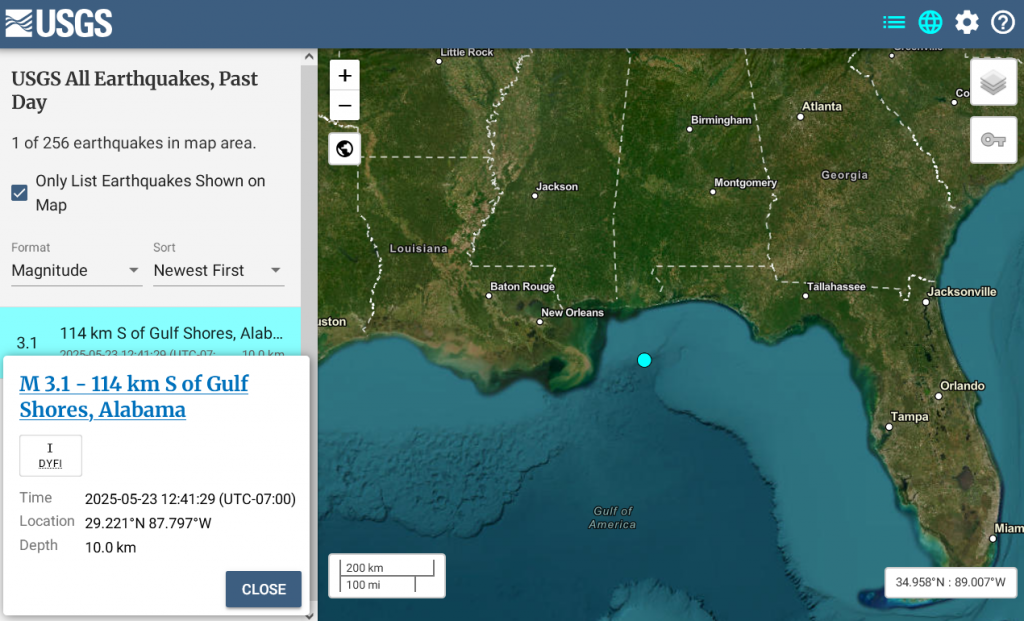Open the map layers control
The width and height of the screenshot is (1024, 621).
pyautogui.click(x=993, y=82)
